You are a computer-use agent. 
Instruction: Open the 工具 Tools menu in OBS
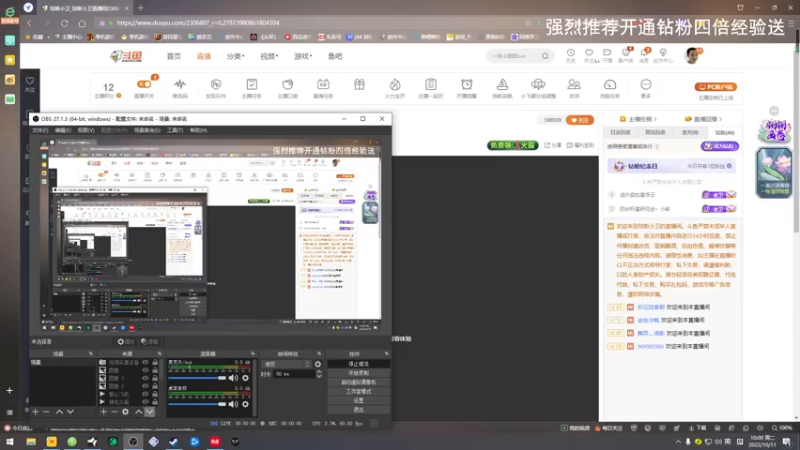click(174, 130)
